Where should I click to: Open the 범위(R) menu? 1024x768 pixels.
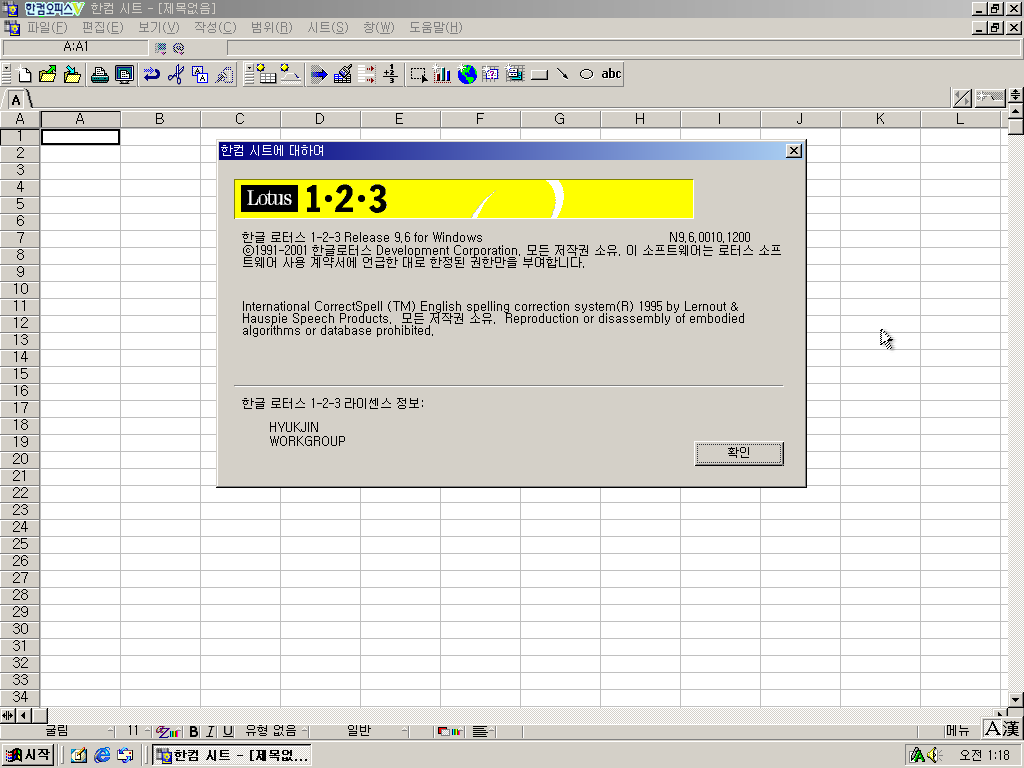click(272, 27)
